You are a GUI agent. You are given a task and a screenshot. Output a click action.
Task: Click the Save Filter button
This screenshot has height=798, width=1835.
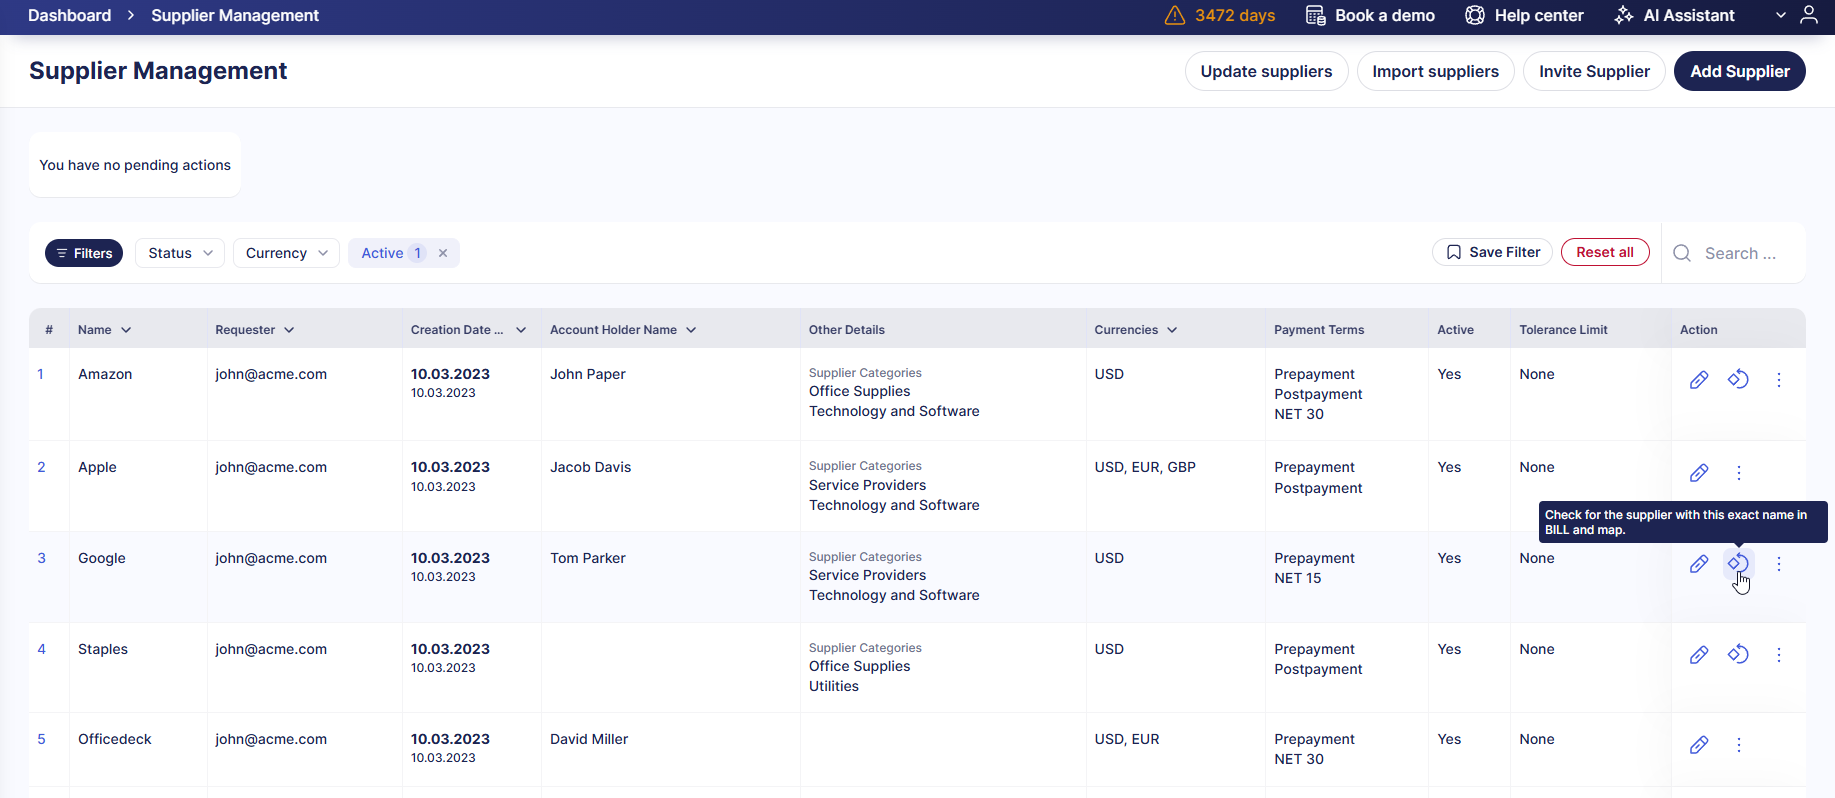[x=1492, y=252]
